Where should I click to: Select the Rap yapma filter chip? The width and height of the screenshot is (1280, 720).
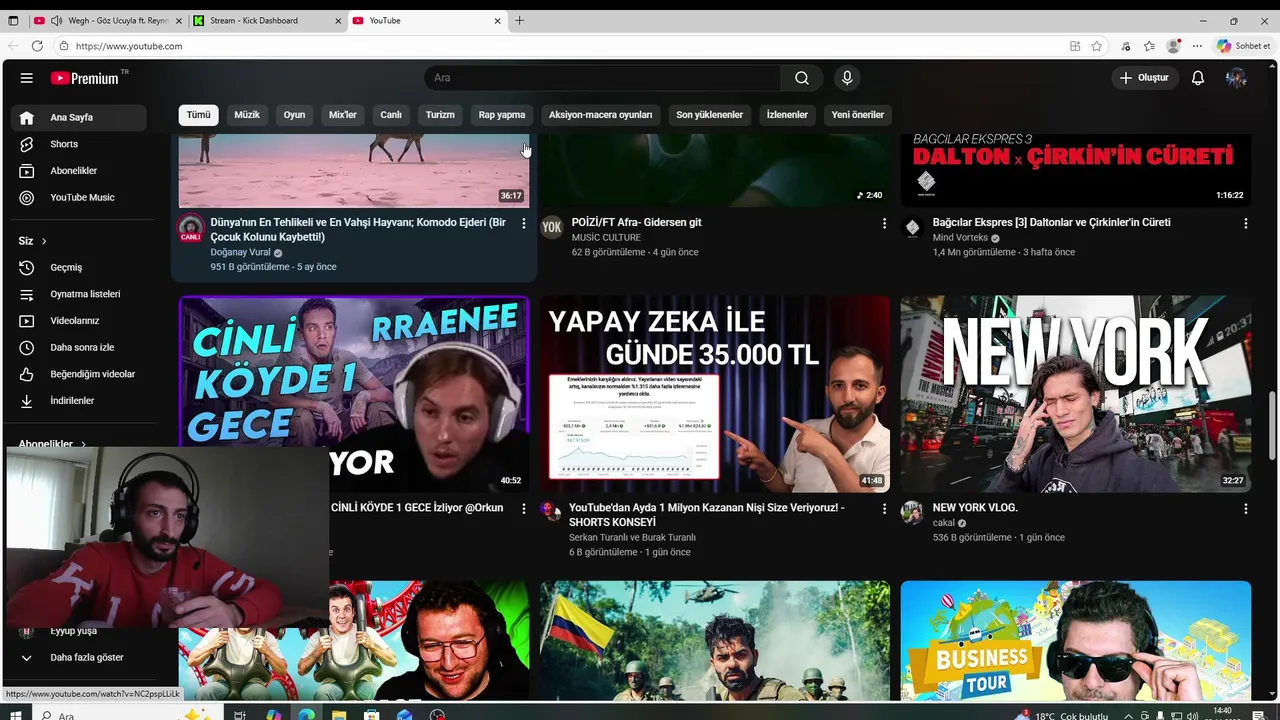(x=502, y=115)
